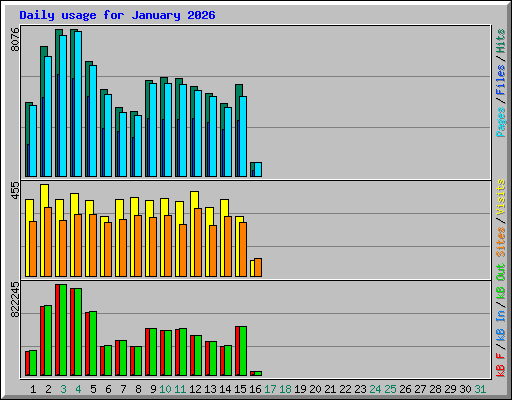Viewport: 512px width, 400px height.
Task: Click day 30 on the x-axis
Action: 465,389
